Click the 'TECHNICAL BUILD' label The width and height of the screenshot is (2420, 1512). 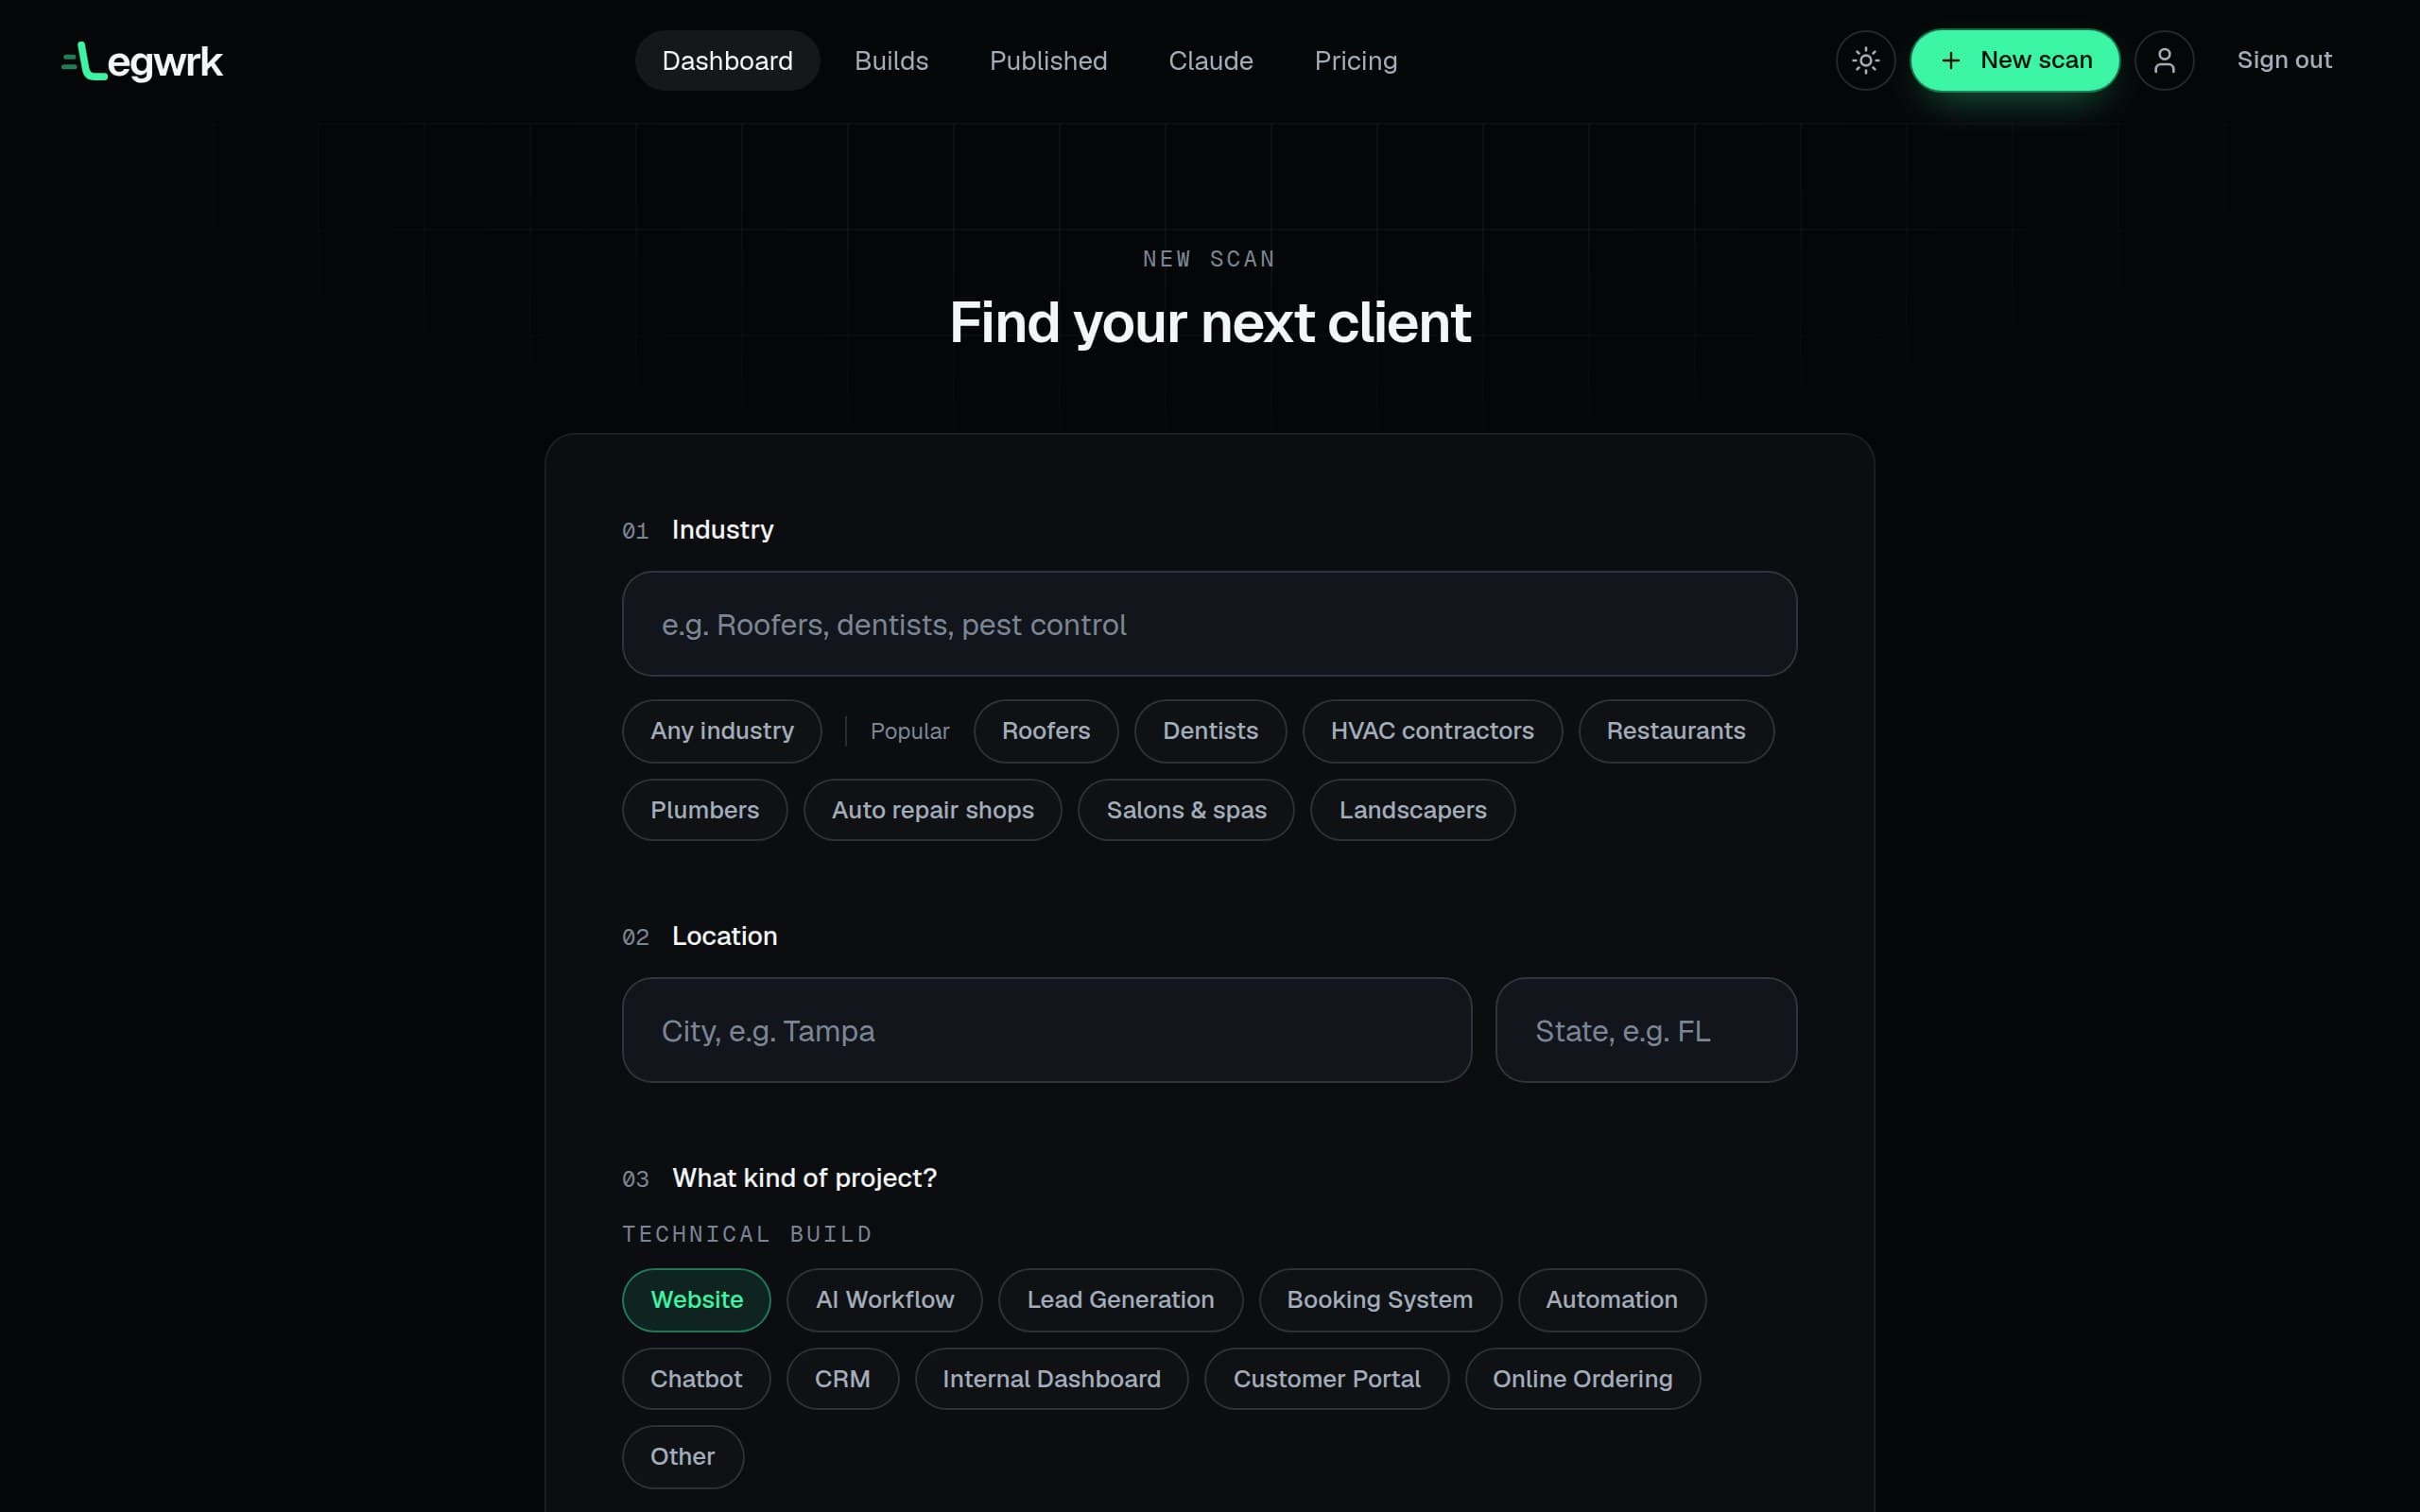(x=747, y=1234)
